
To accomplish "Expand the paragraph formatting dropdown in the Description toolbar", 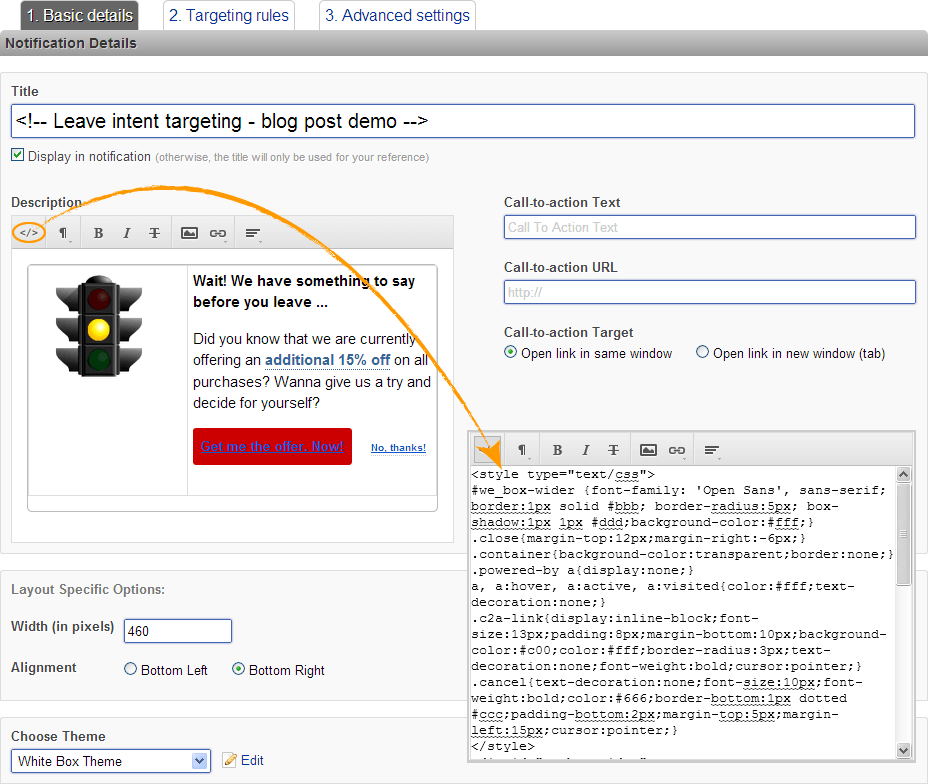I will (63, 233).
